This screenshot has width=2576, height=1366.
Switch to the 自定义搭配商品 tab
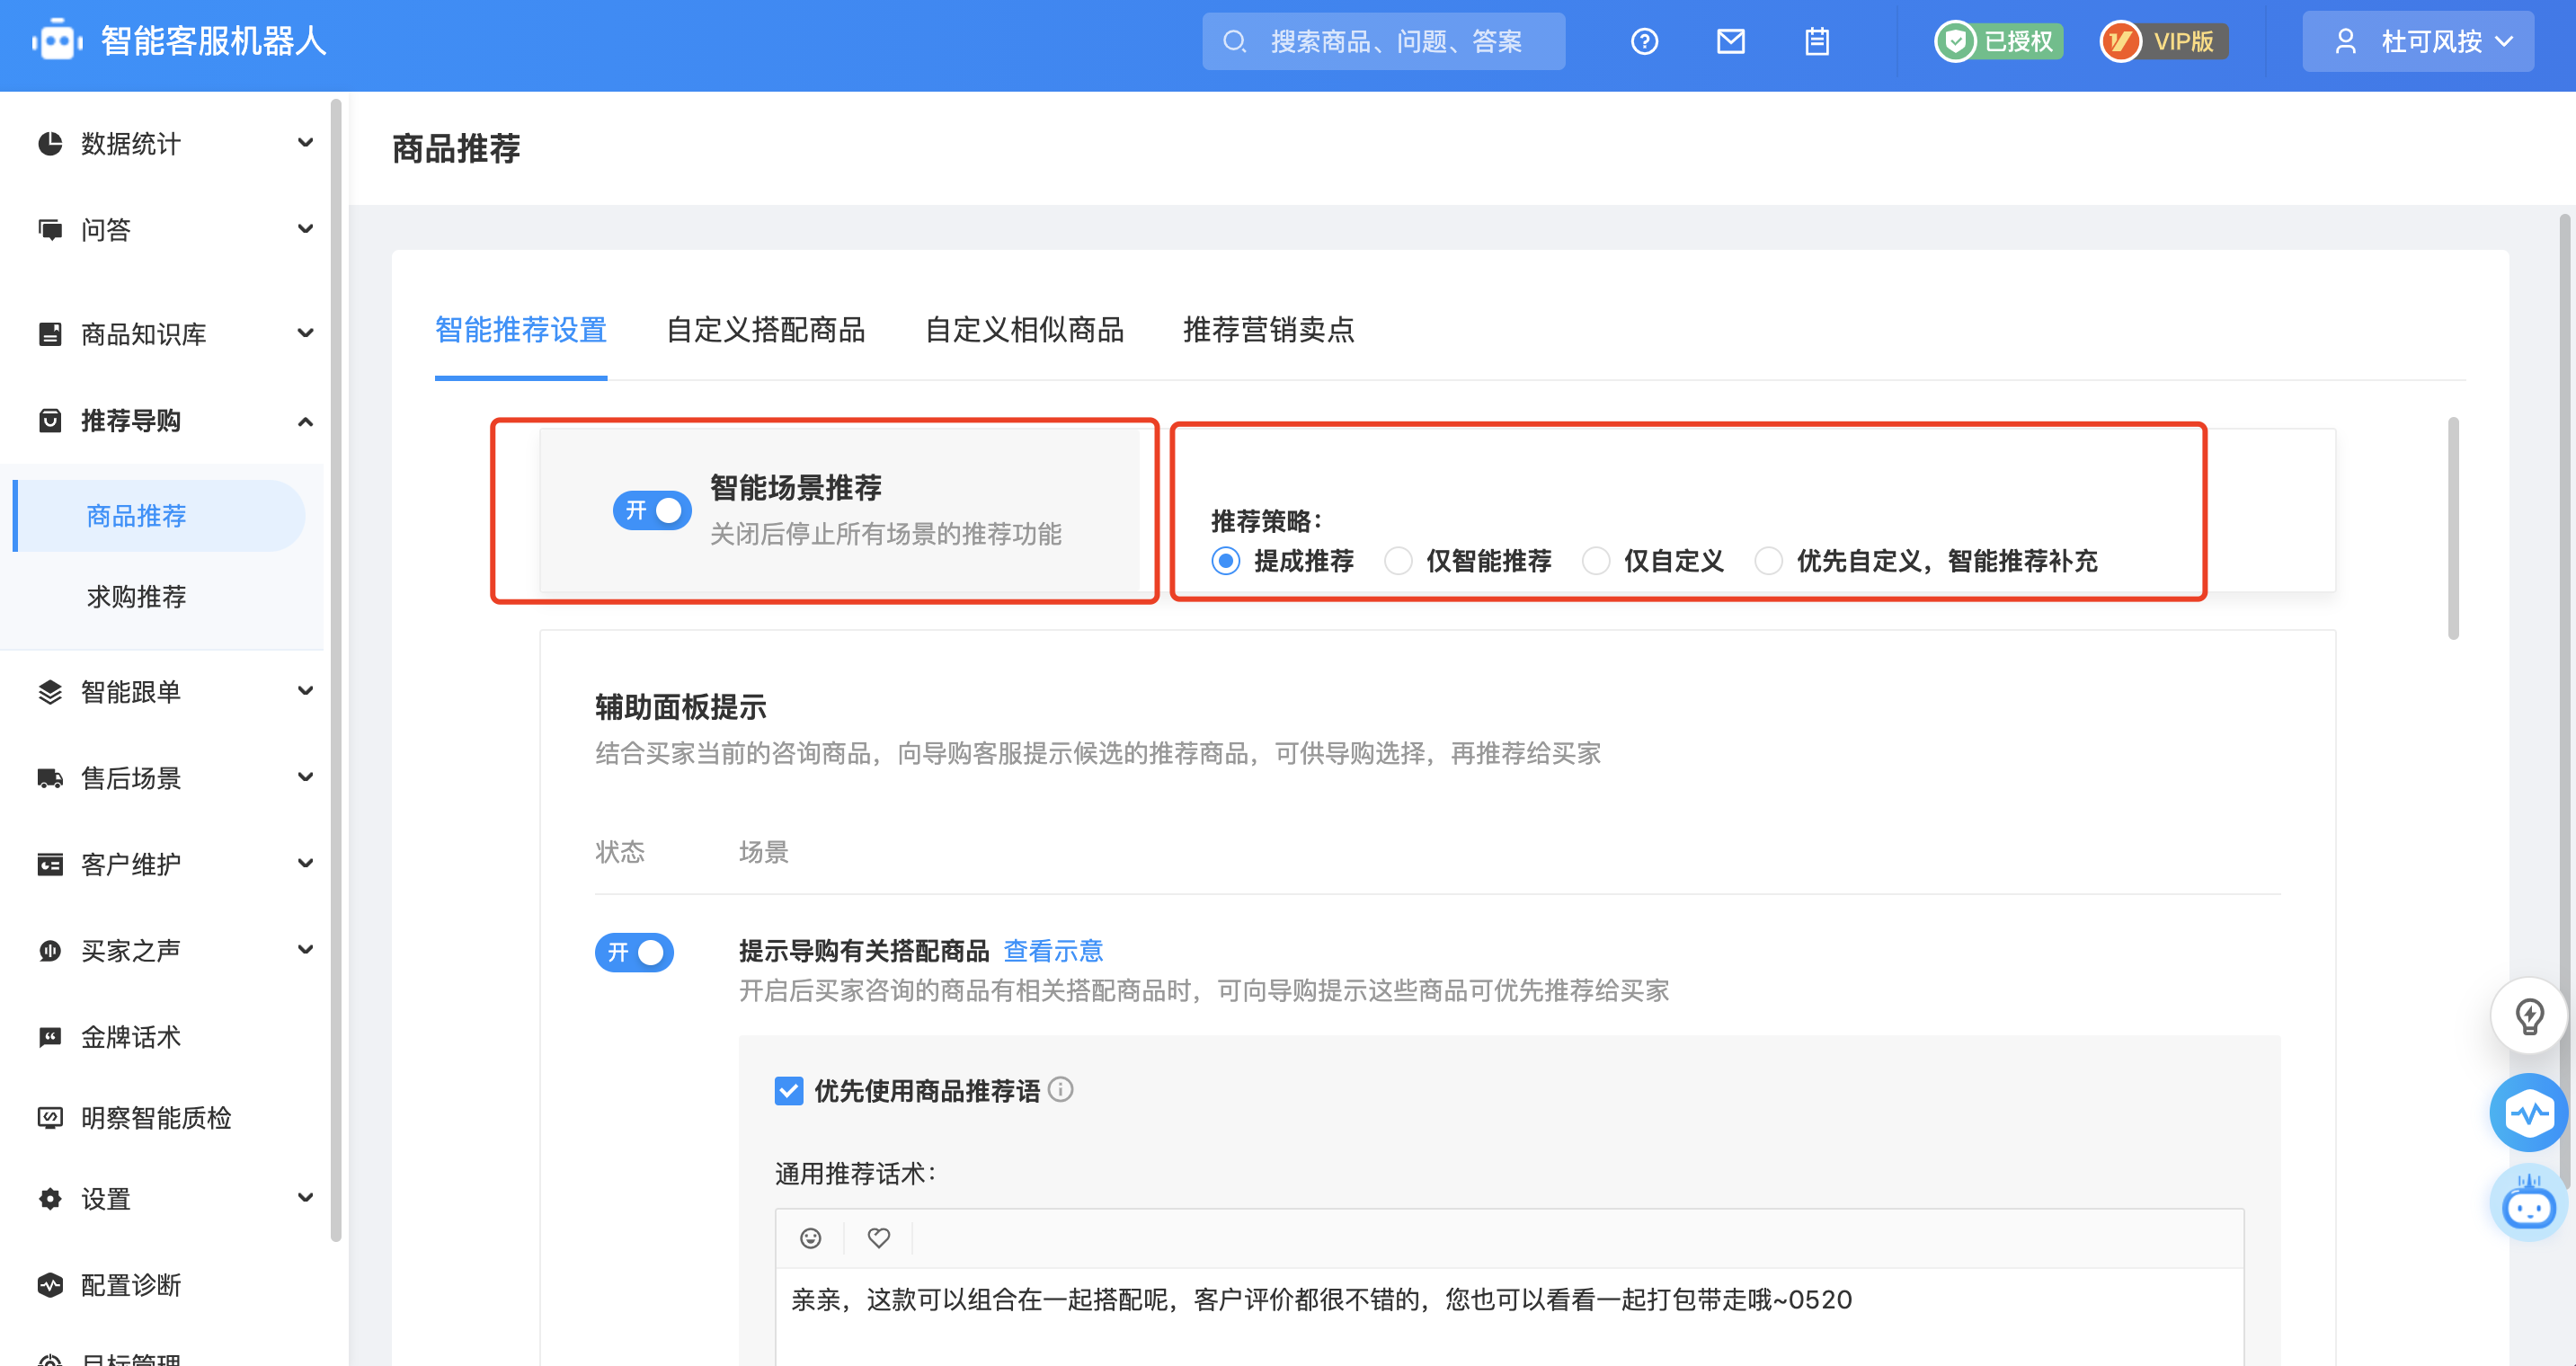(765, 330)
